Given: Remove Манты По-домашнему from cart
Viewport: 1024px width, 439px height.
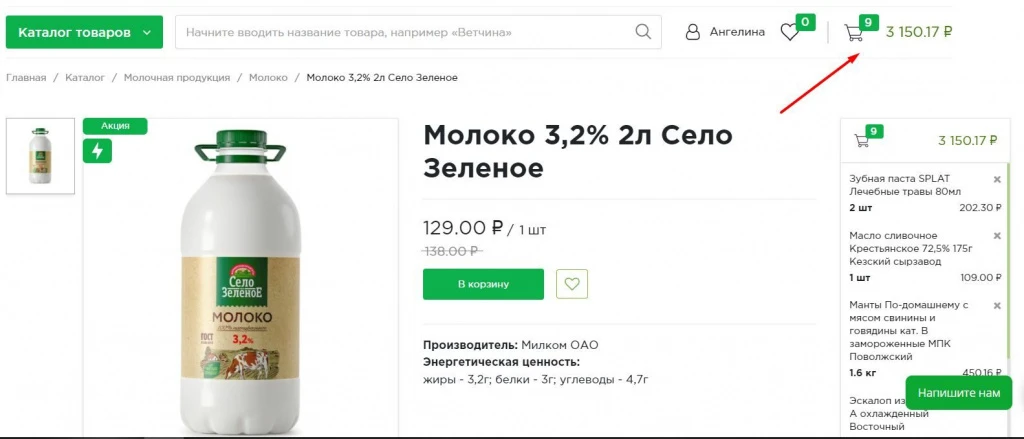Looking at the screenshot, I should point(997,305).
